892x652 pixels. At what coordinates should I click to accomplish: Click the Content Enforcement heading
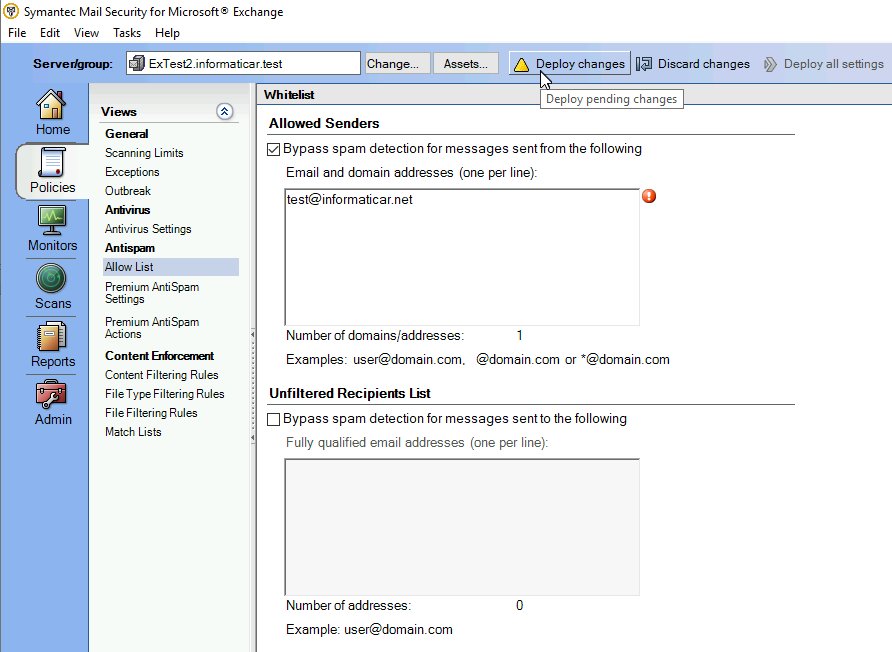(x=159, y=356)
